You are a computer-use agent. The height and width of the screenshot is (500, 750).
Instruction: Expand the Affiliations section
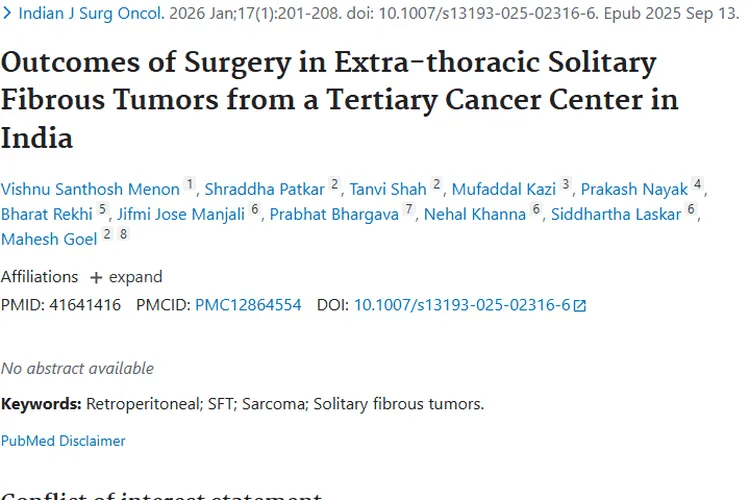pyautogui.click(x=135, y=277)
